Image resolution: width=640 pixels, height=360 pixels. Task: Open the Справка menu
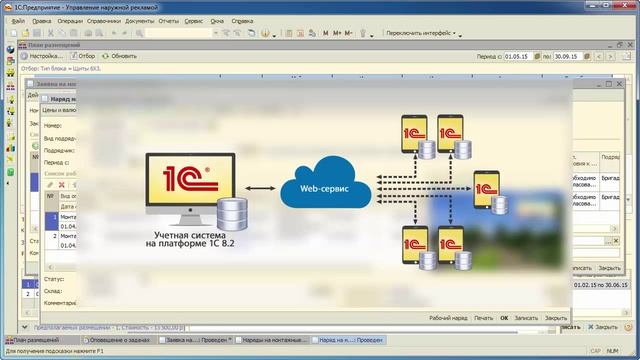[x=242, y=21]
